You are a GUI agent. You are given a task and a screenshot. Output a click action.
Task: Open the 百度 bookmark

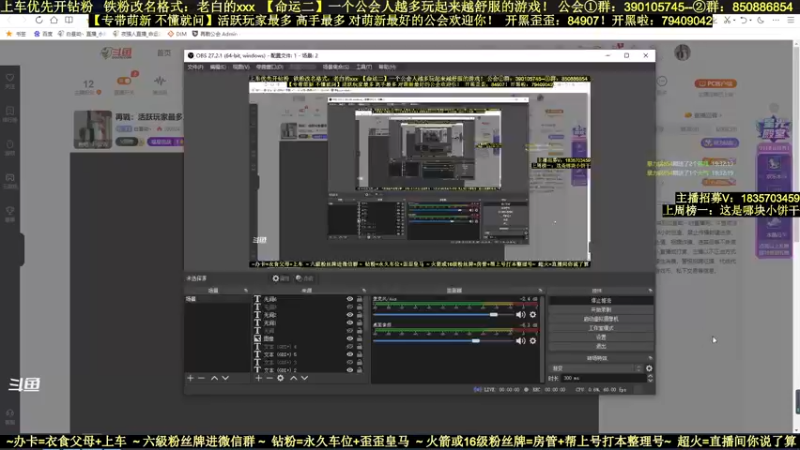click(43, 34)
